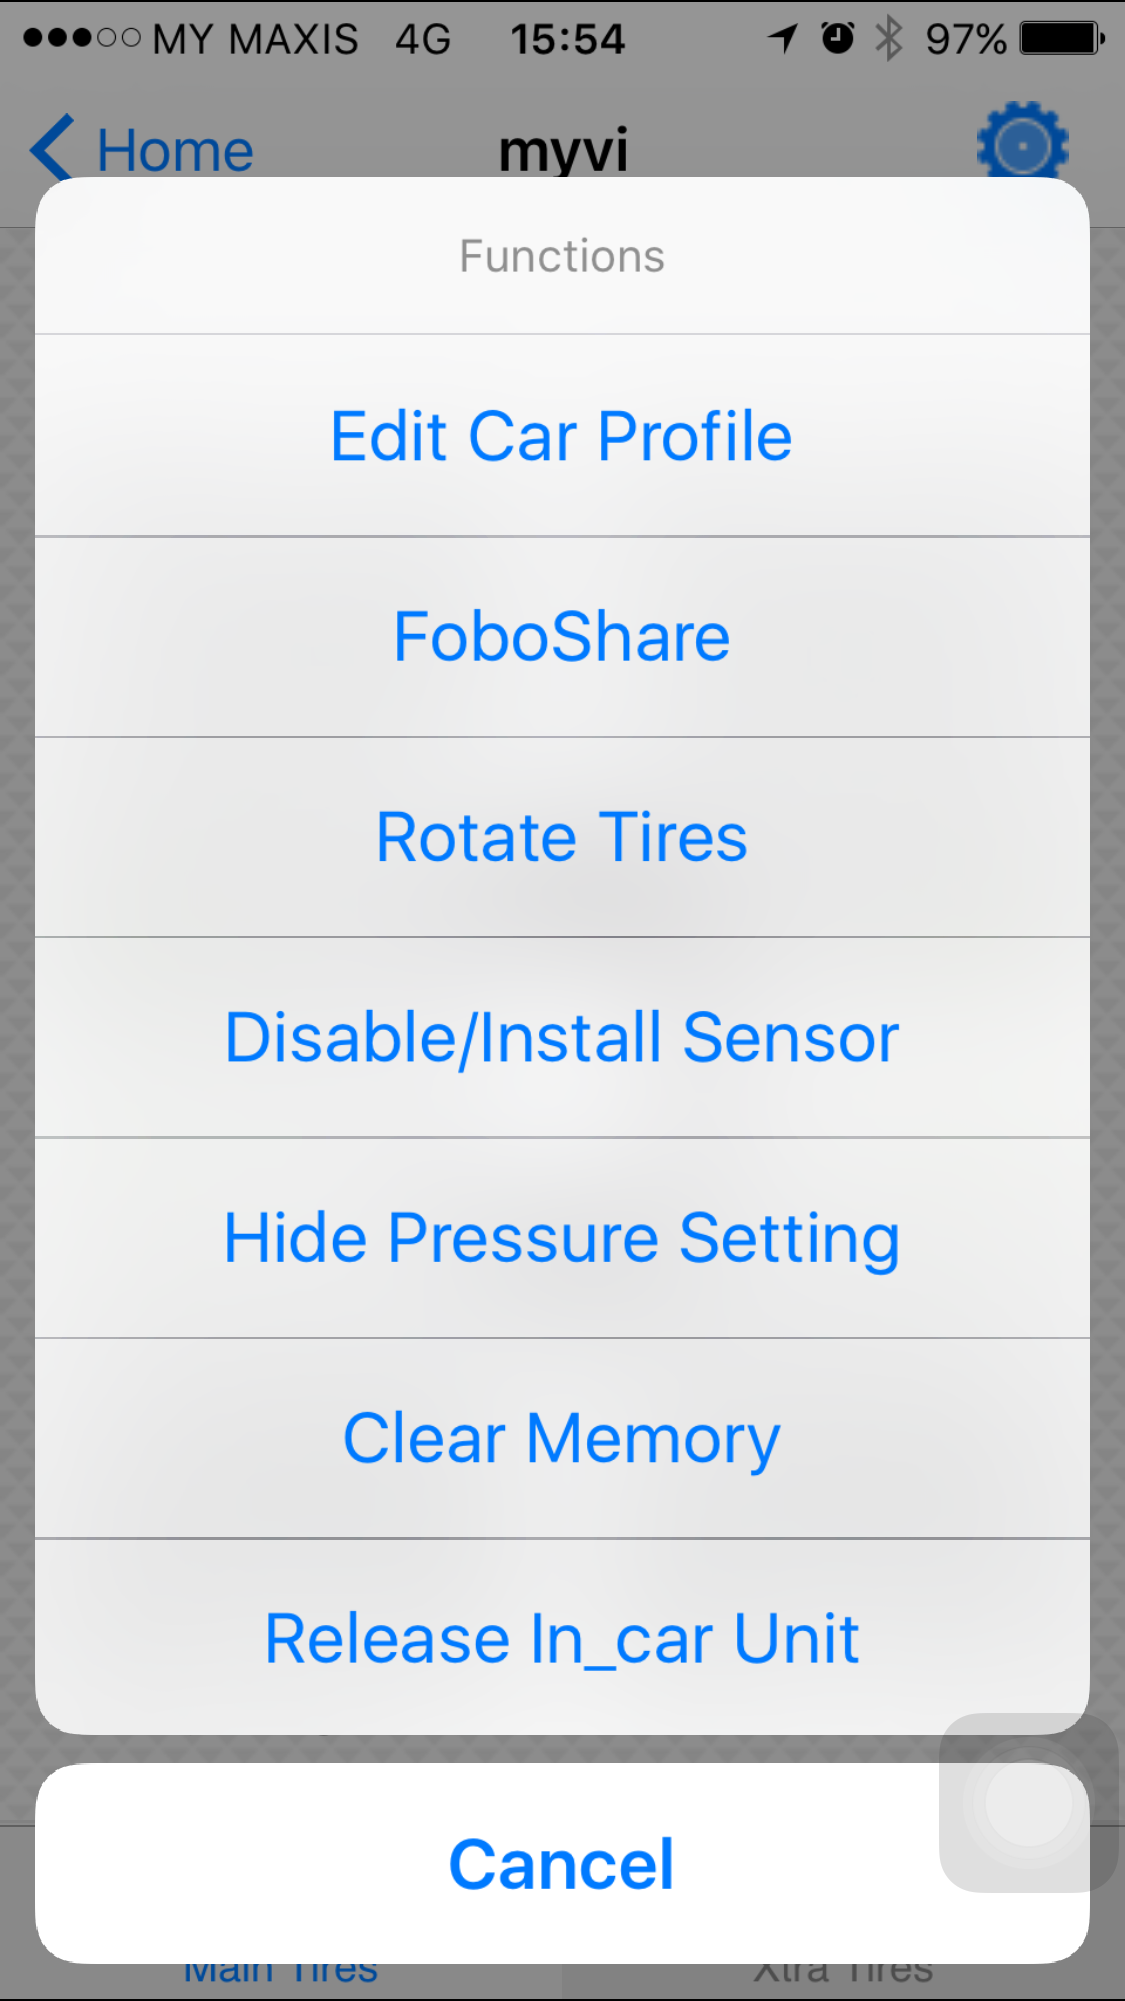Choose Disable/Install Sensor

(x=562, y=1037)
